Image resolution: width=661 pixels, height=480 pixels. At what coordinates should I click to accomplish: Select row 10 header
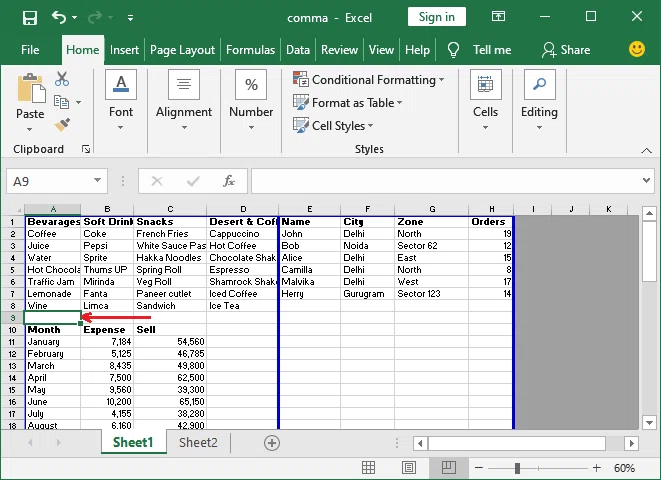[x=12, y=330]
